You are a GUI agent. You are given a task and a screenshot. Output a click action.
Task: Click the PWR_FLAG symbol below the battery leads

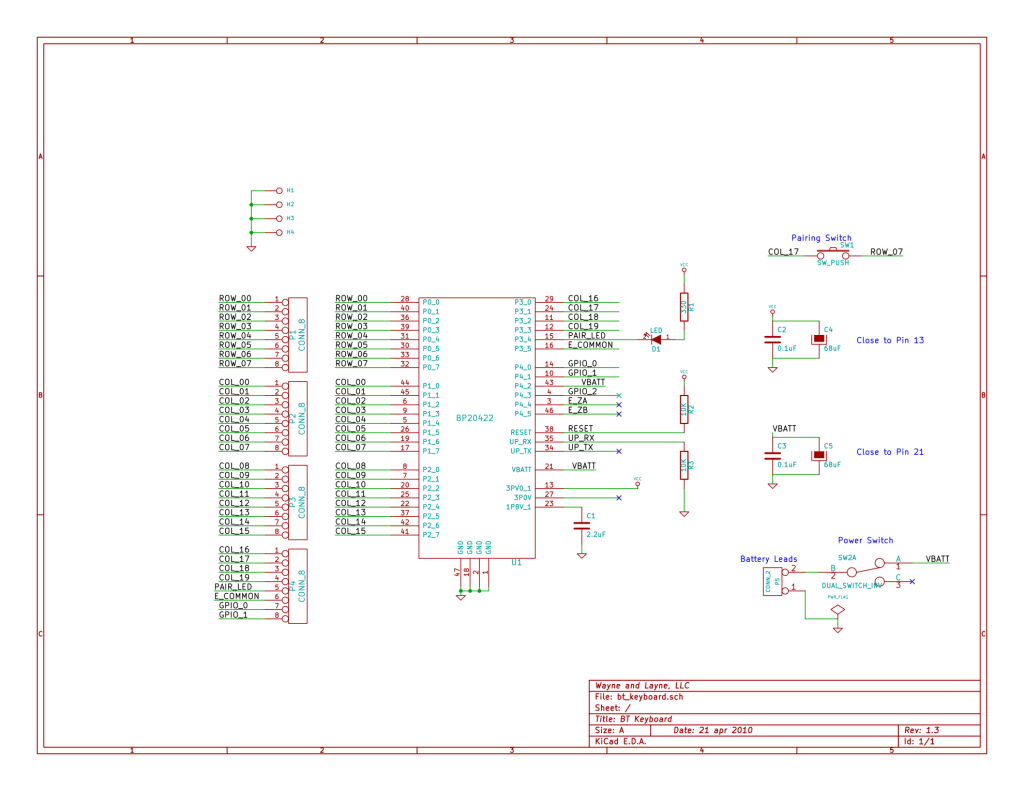(x=838, y=608)
